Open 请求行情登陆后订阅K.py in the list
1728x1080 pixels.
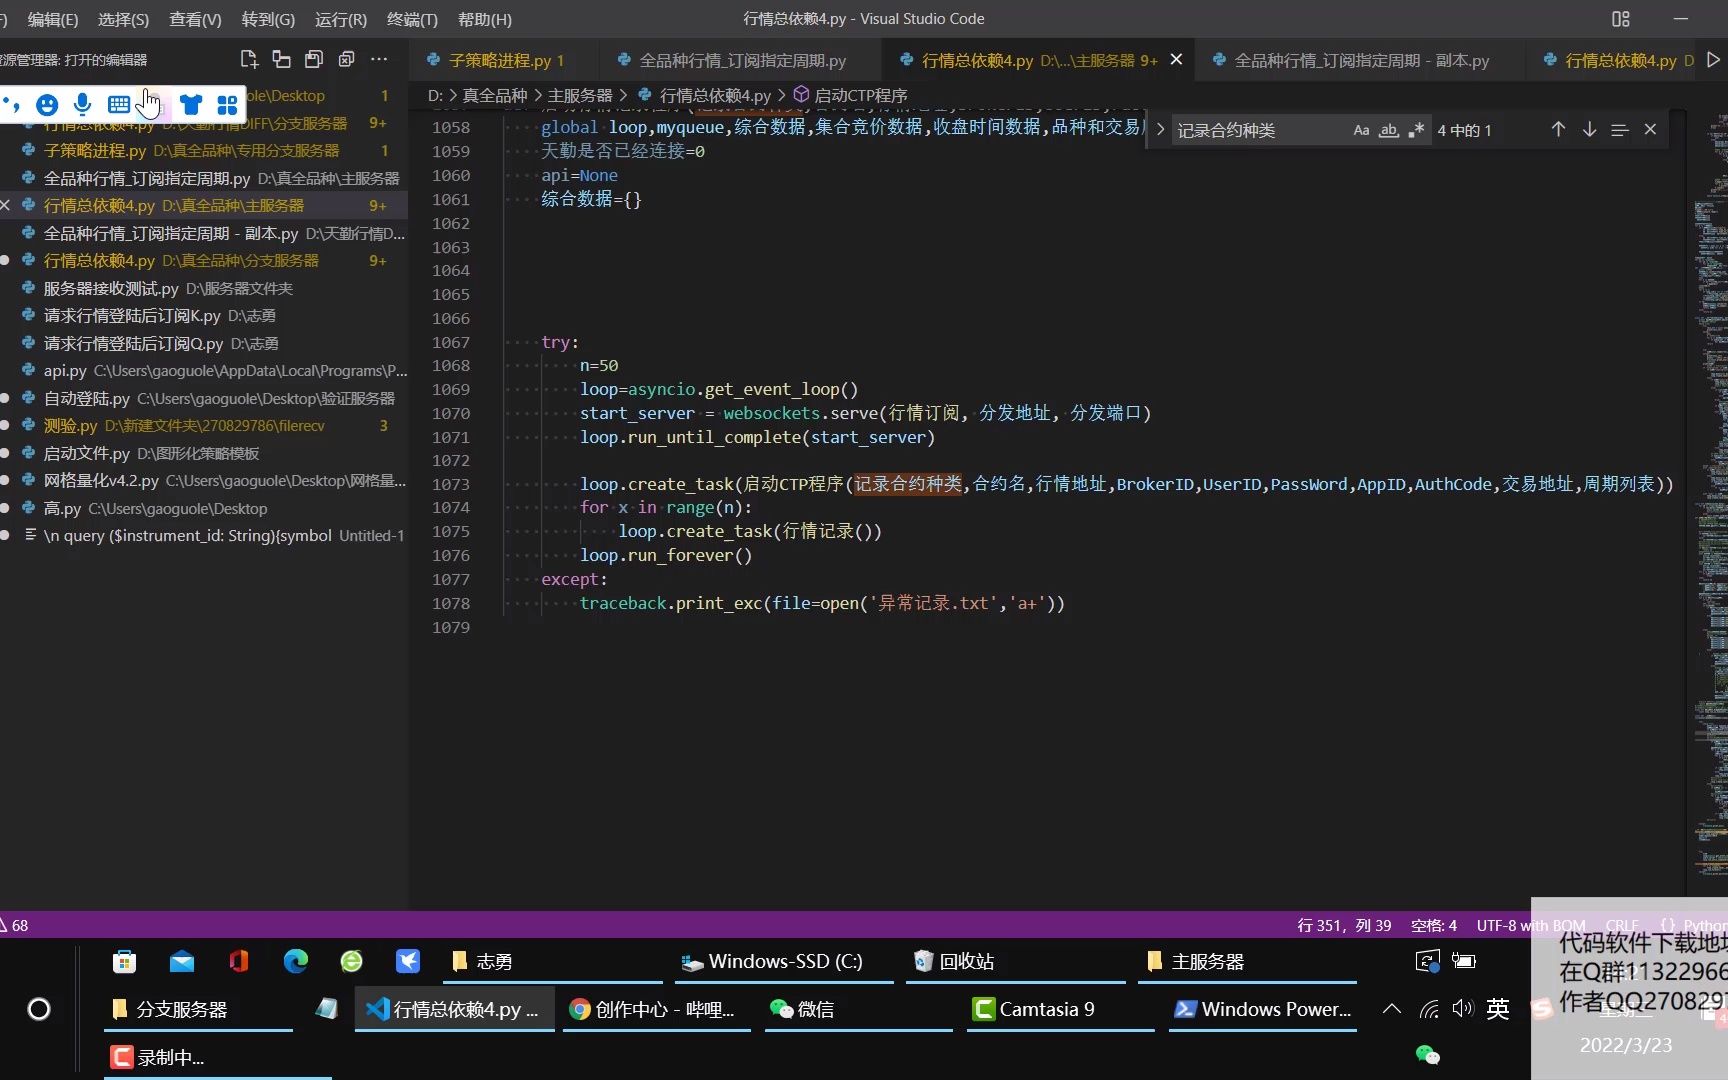tap(204, 315)
